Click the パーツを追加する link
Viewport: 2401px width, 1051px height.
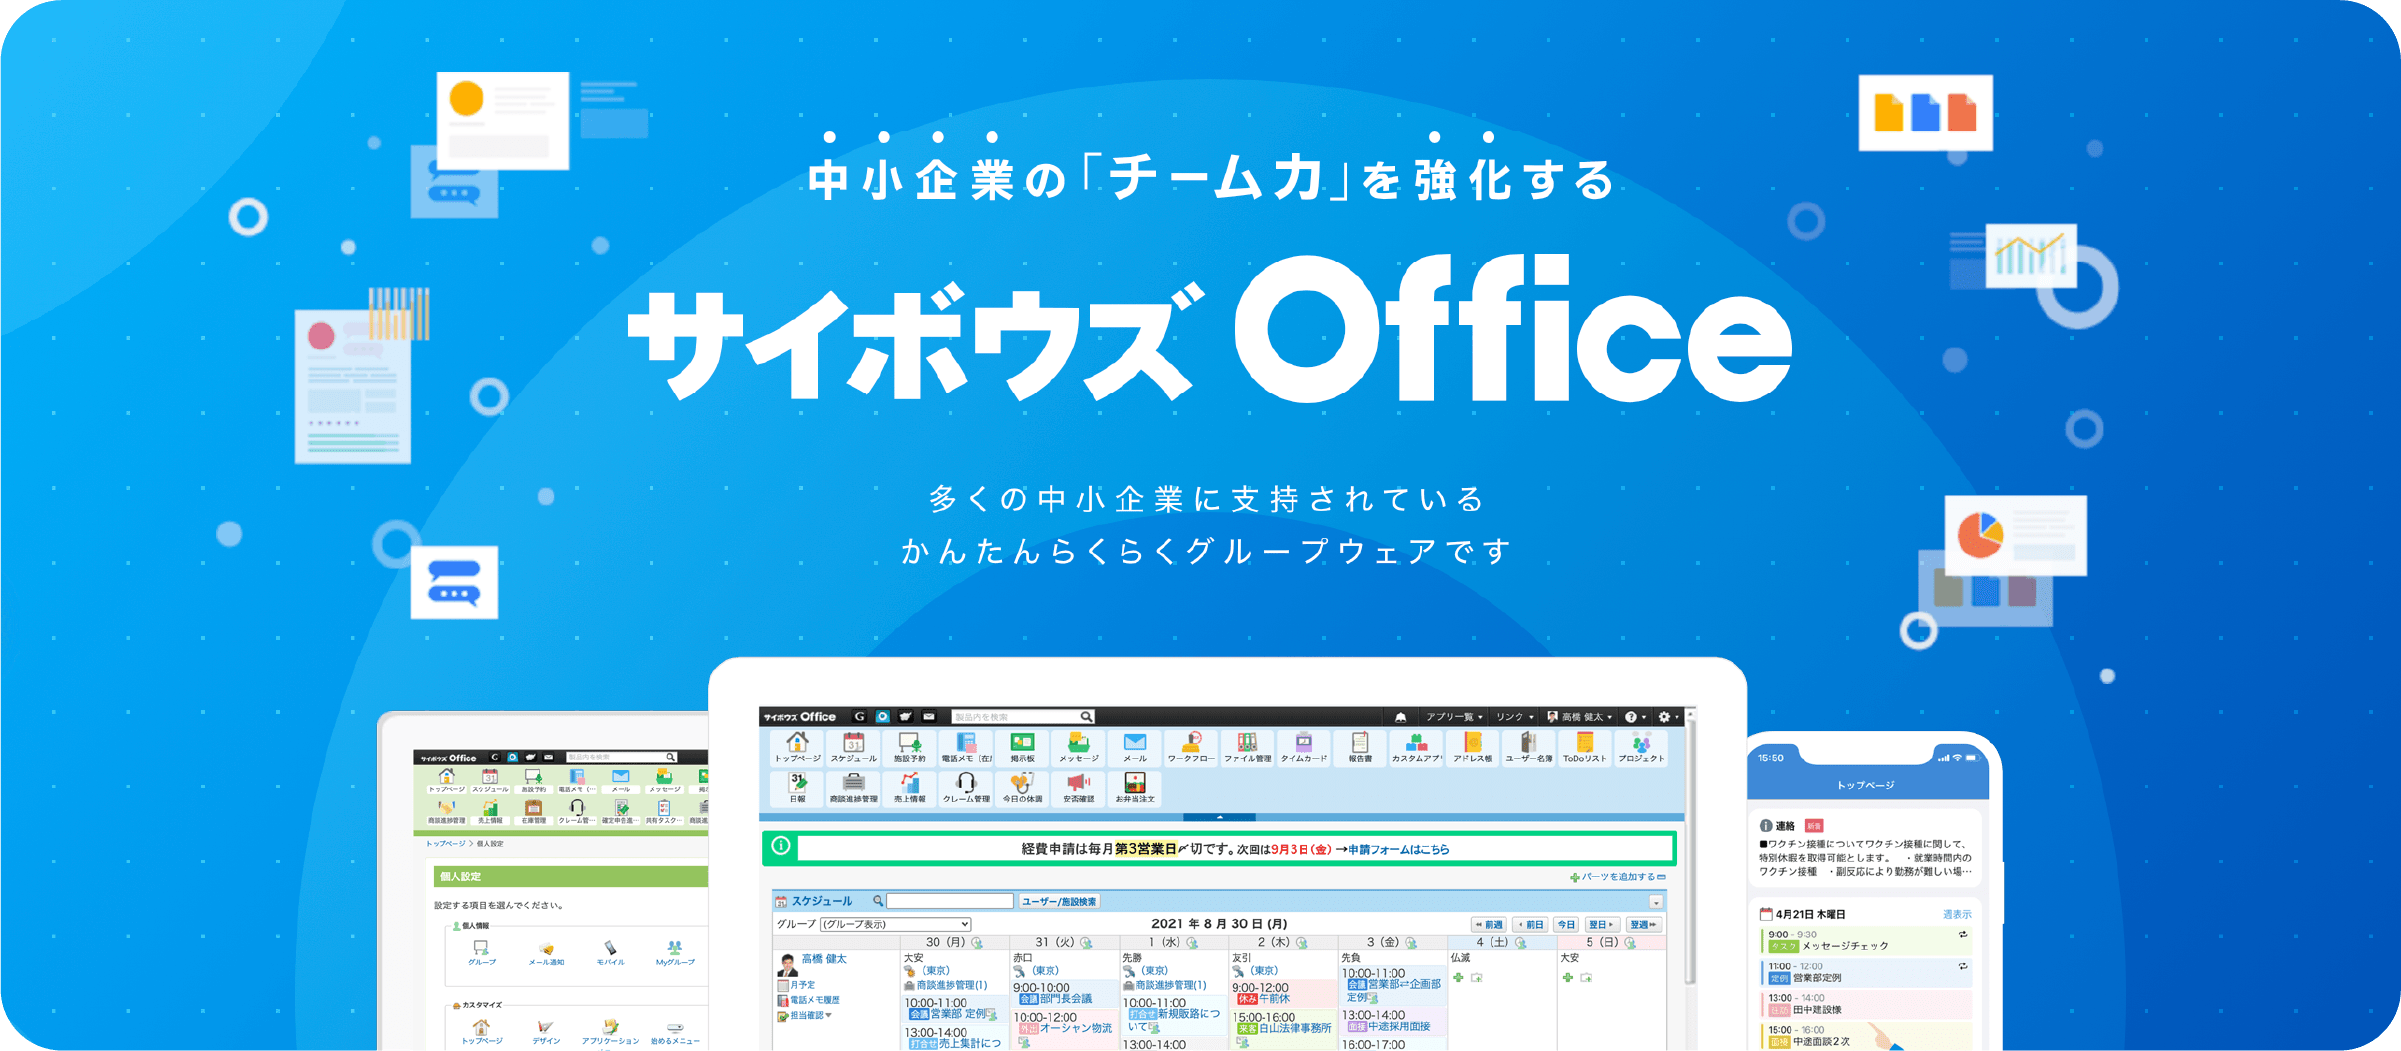(x=1618, y=877)
